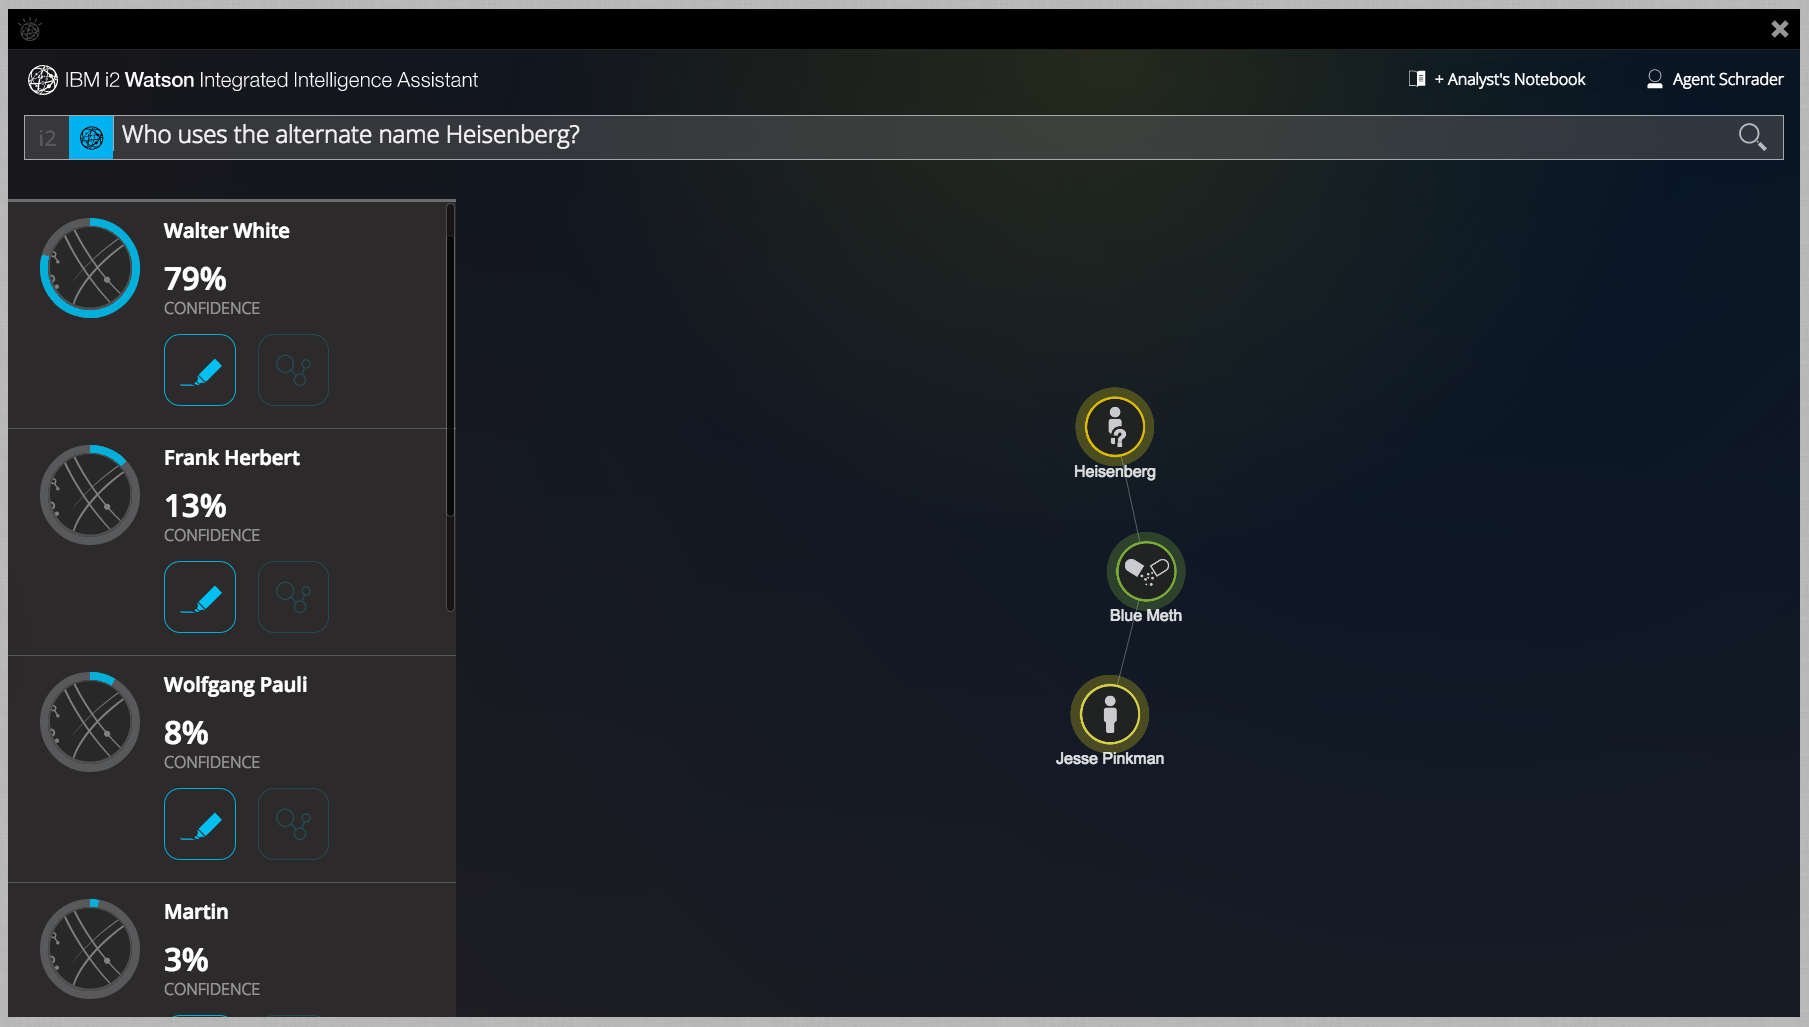Viewport: 1809px width, 1027px height.
Task: Open the Agent Schrader user menu
Action: pos(1715,79)
